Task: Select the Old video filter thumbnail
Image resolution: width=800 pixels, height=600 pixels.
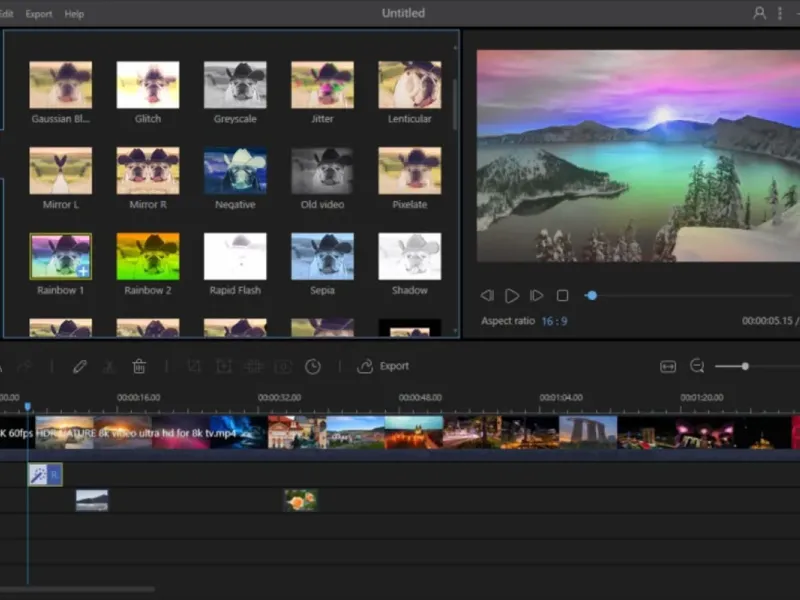Action: 322,171
